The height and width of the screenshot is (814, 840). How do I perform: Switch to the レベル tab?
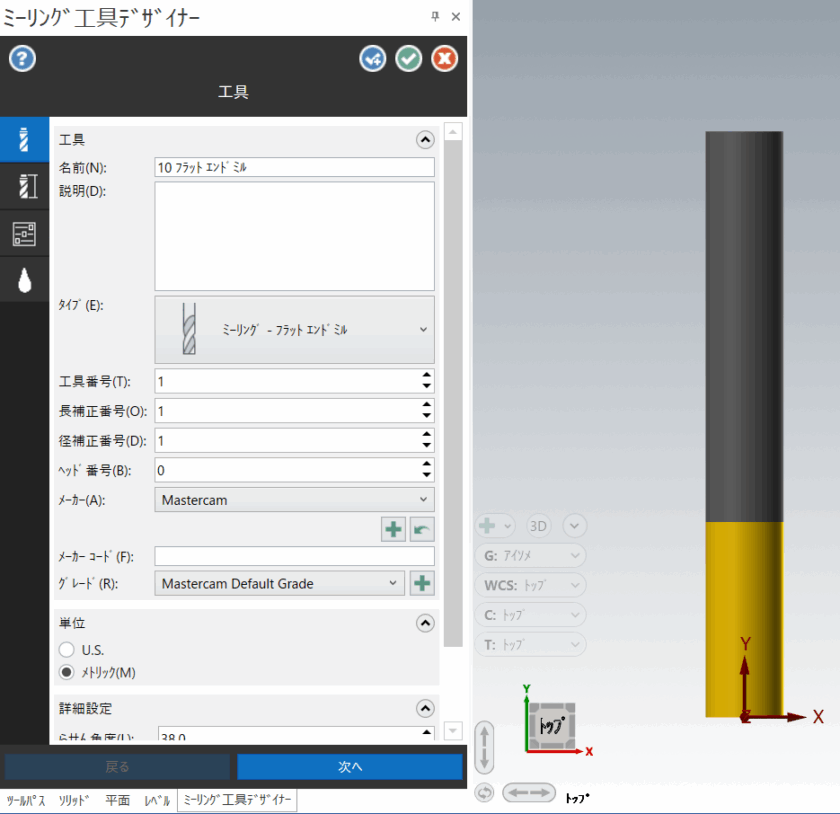[157, 801]
